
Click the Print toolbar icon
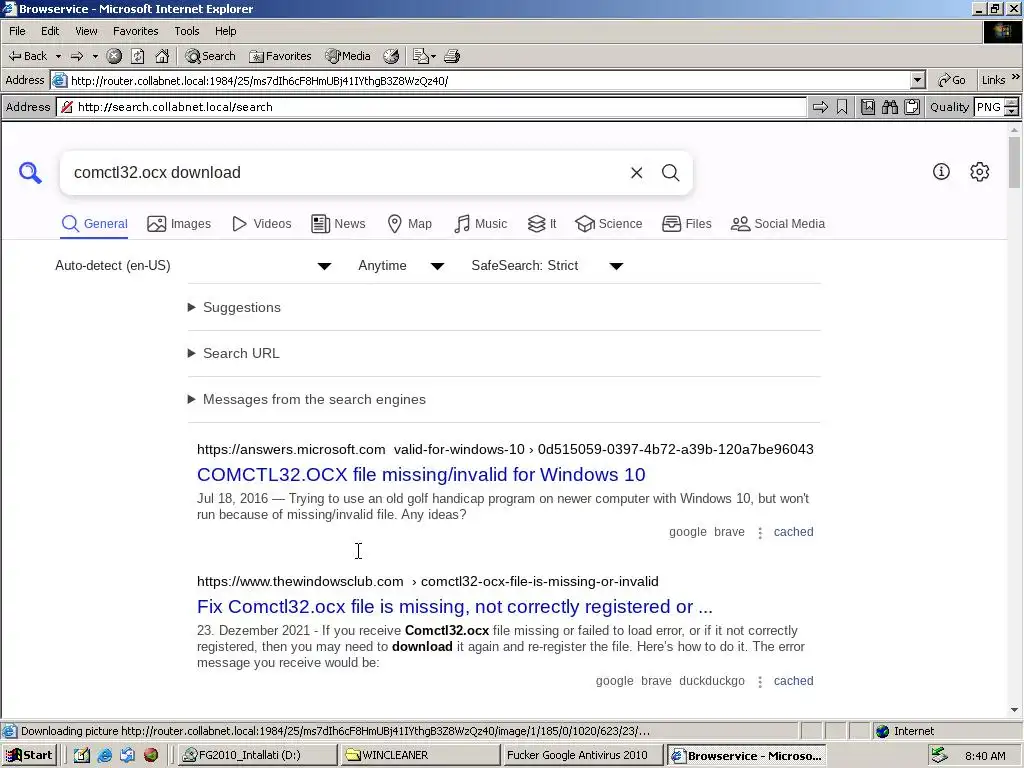point(452,56)
